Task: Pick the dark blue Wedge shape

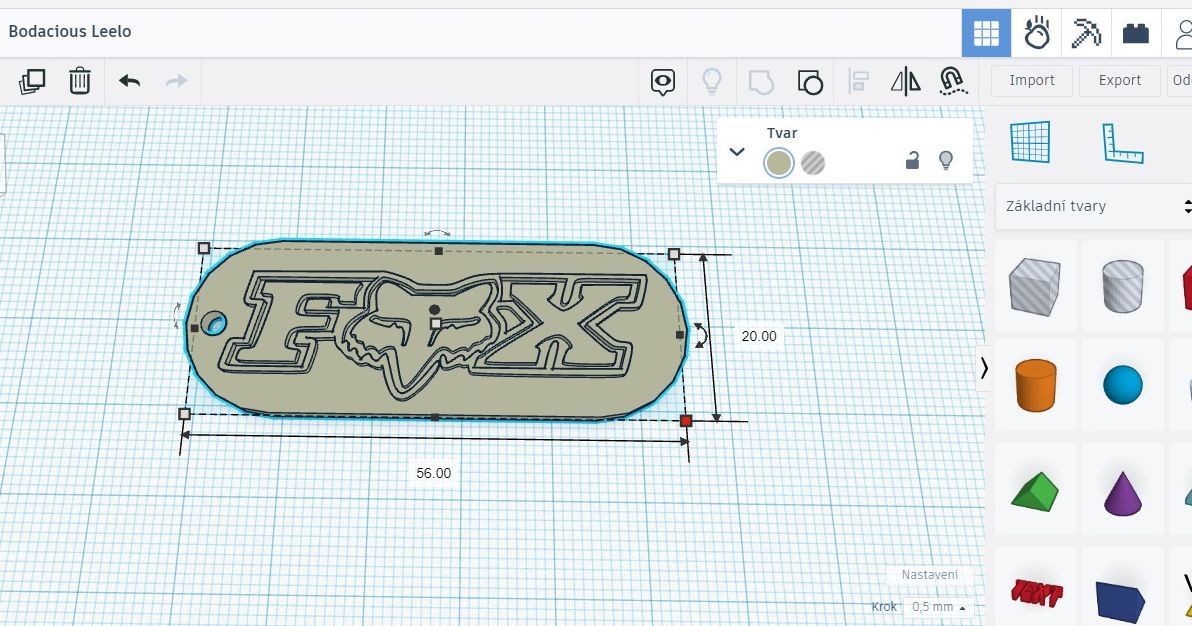Action: pos(1121,601)
